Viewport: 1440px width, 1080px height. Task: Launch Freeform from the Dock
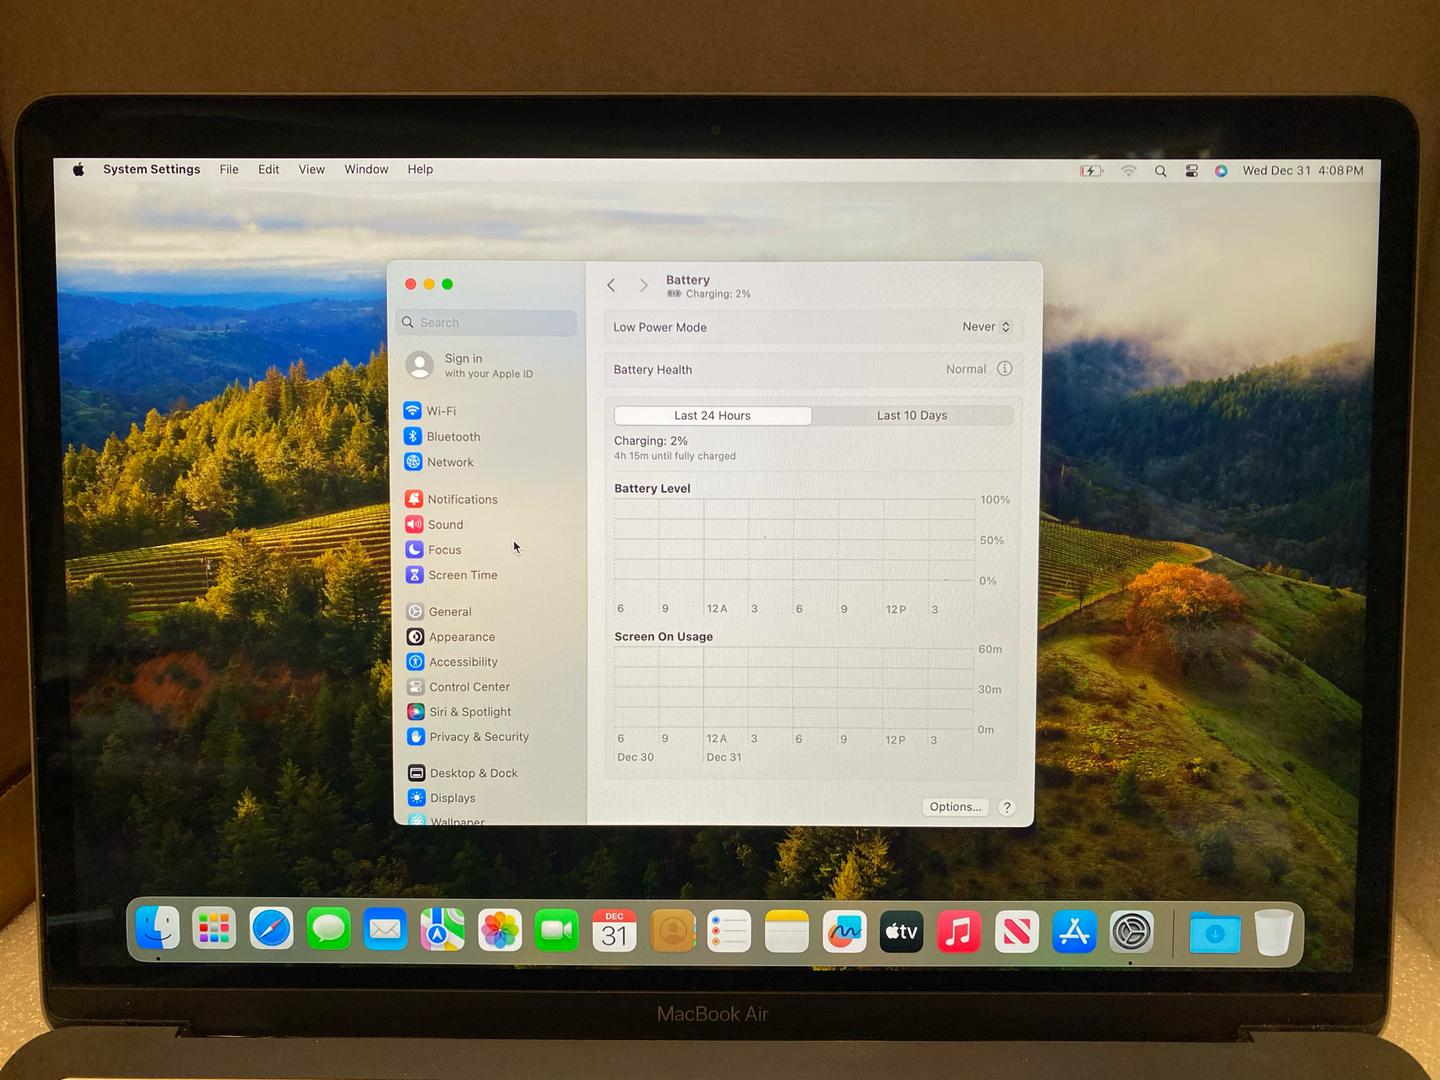coord(845,932)
